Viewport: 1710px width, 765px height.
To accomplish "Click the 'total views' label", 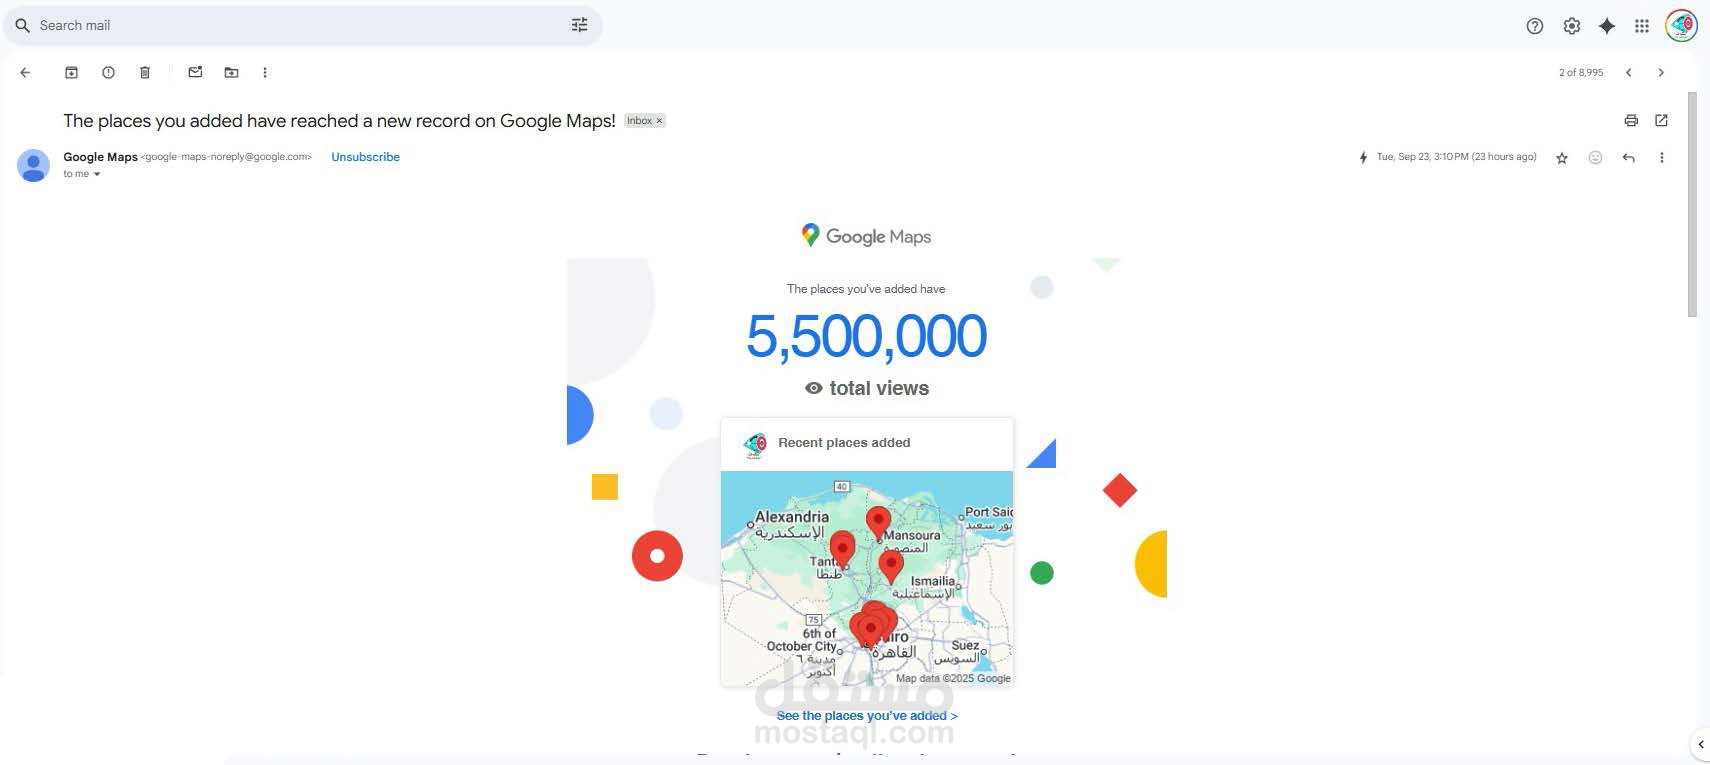I will tap(879, 388).
